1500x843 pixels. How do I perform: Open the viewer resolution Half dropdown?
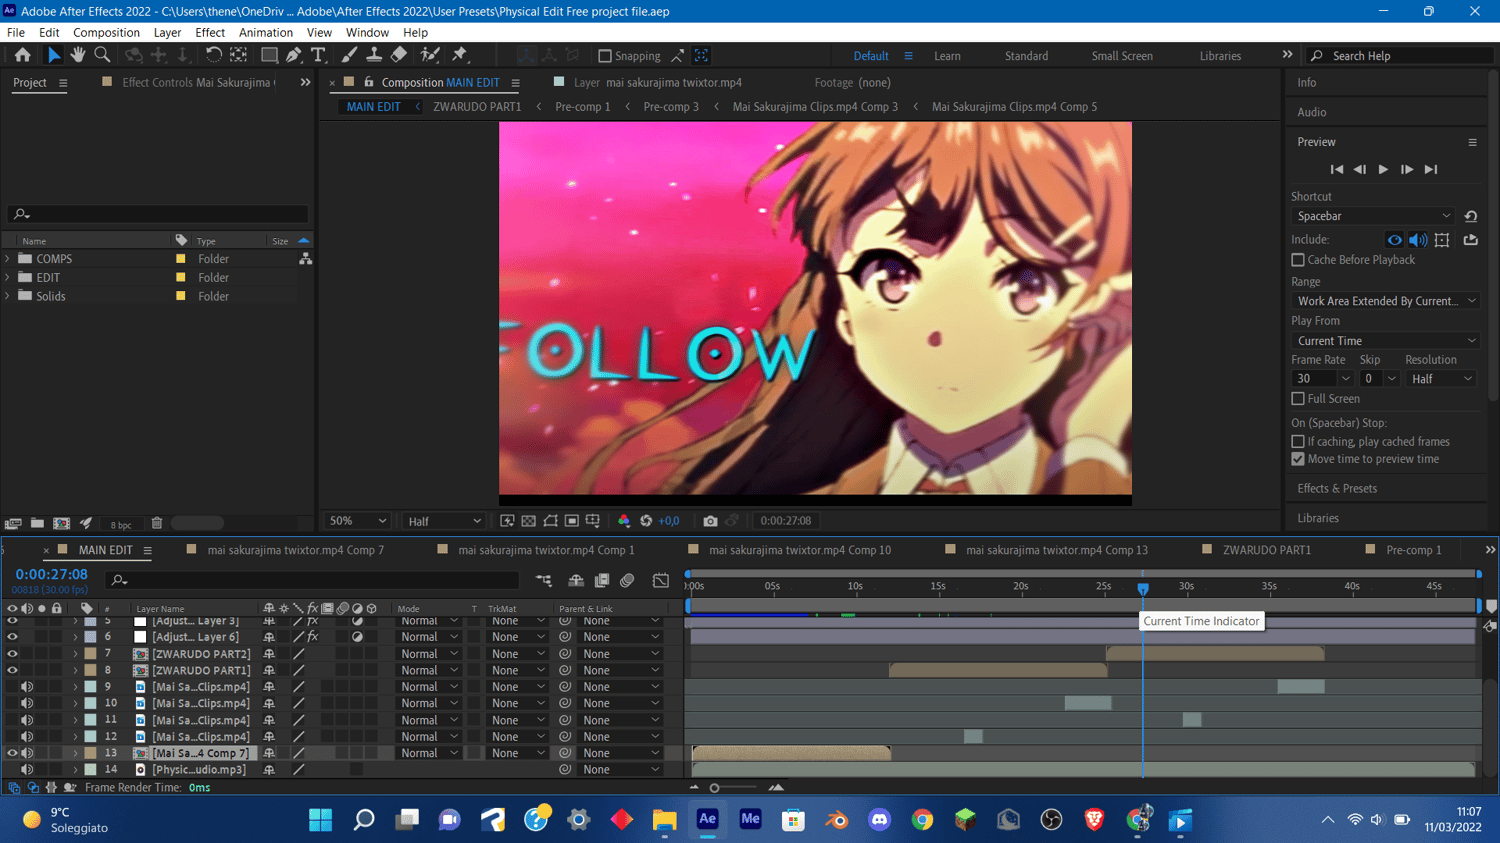[x=444, y=521]
